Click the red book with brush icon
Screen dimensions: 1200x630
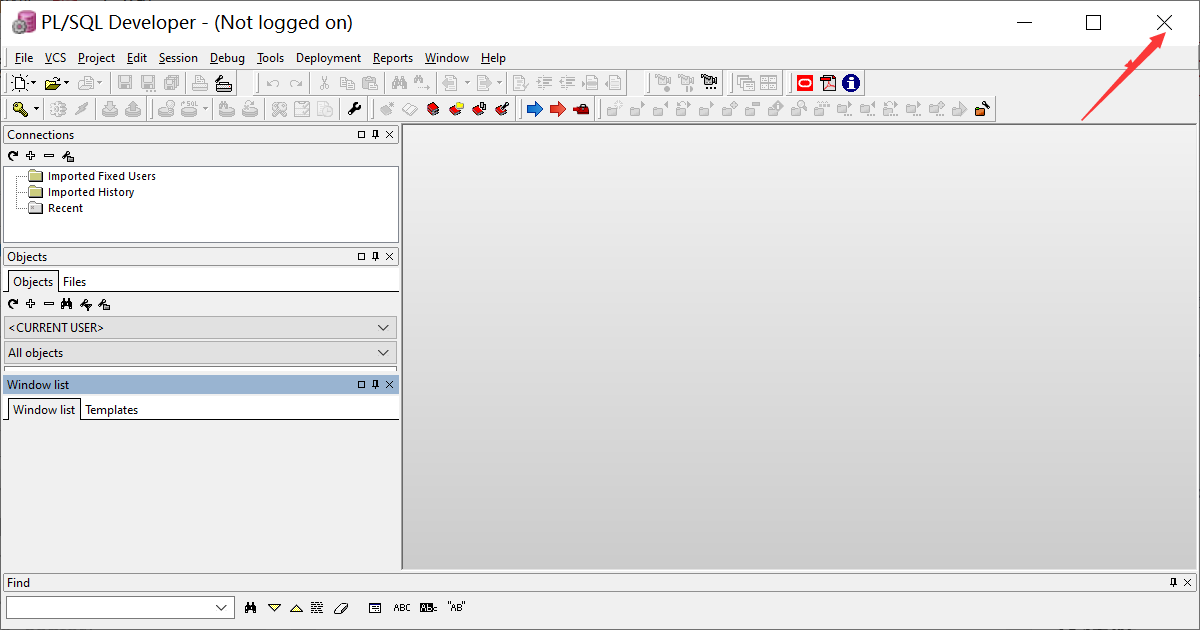click(503, 109)
